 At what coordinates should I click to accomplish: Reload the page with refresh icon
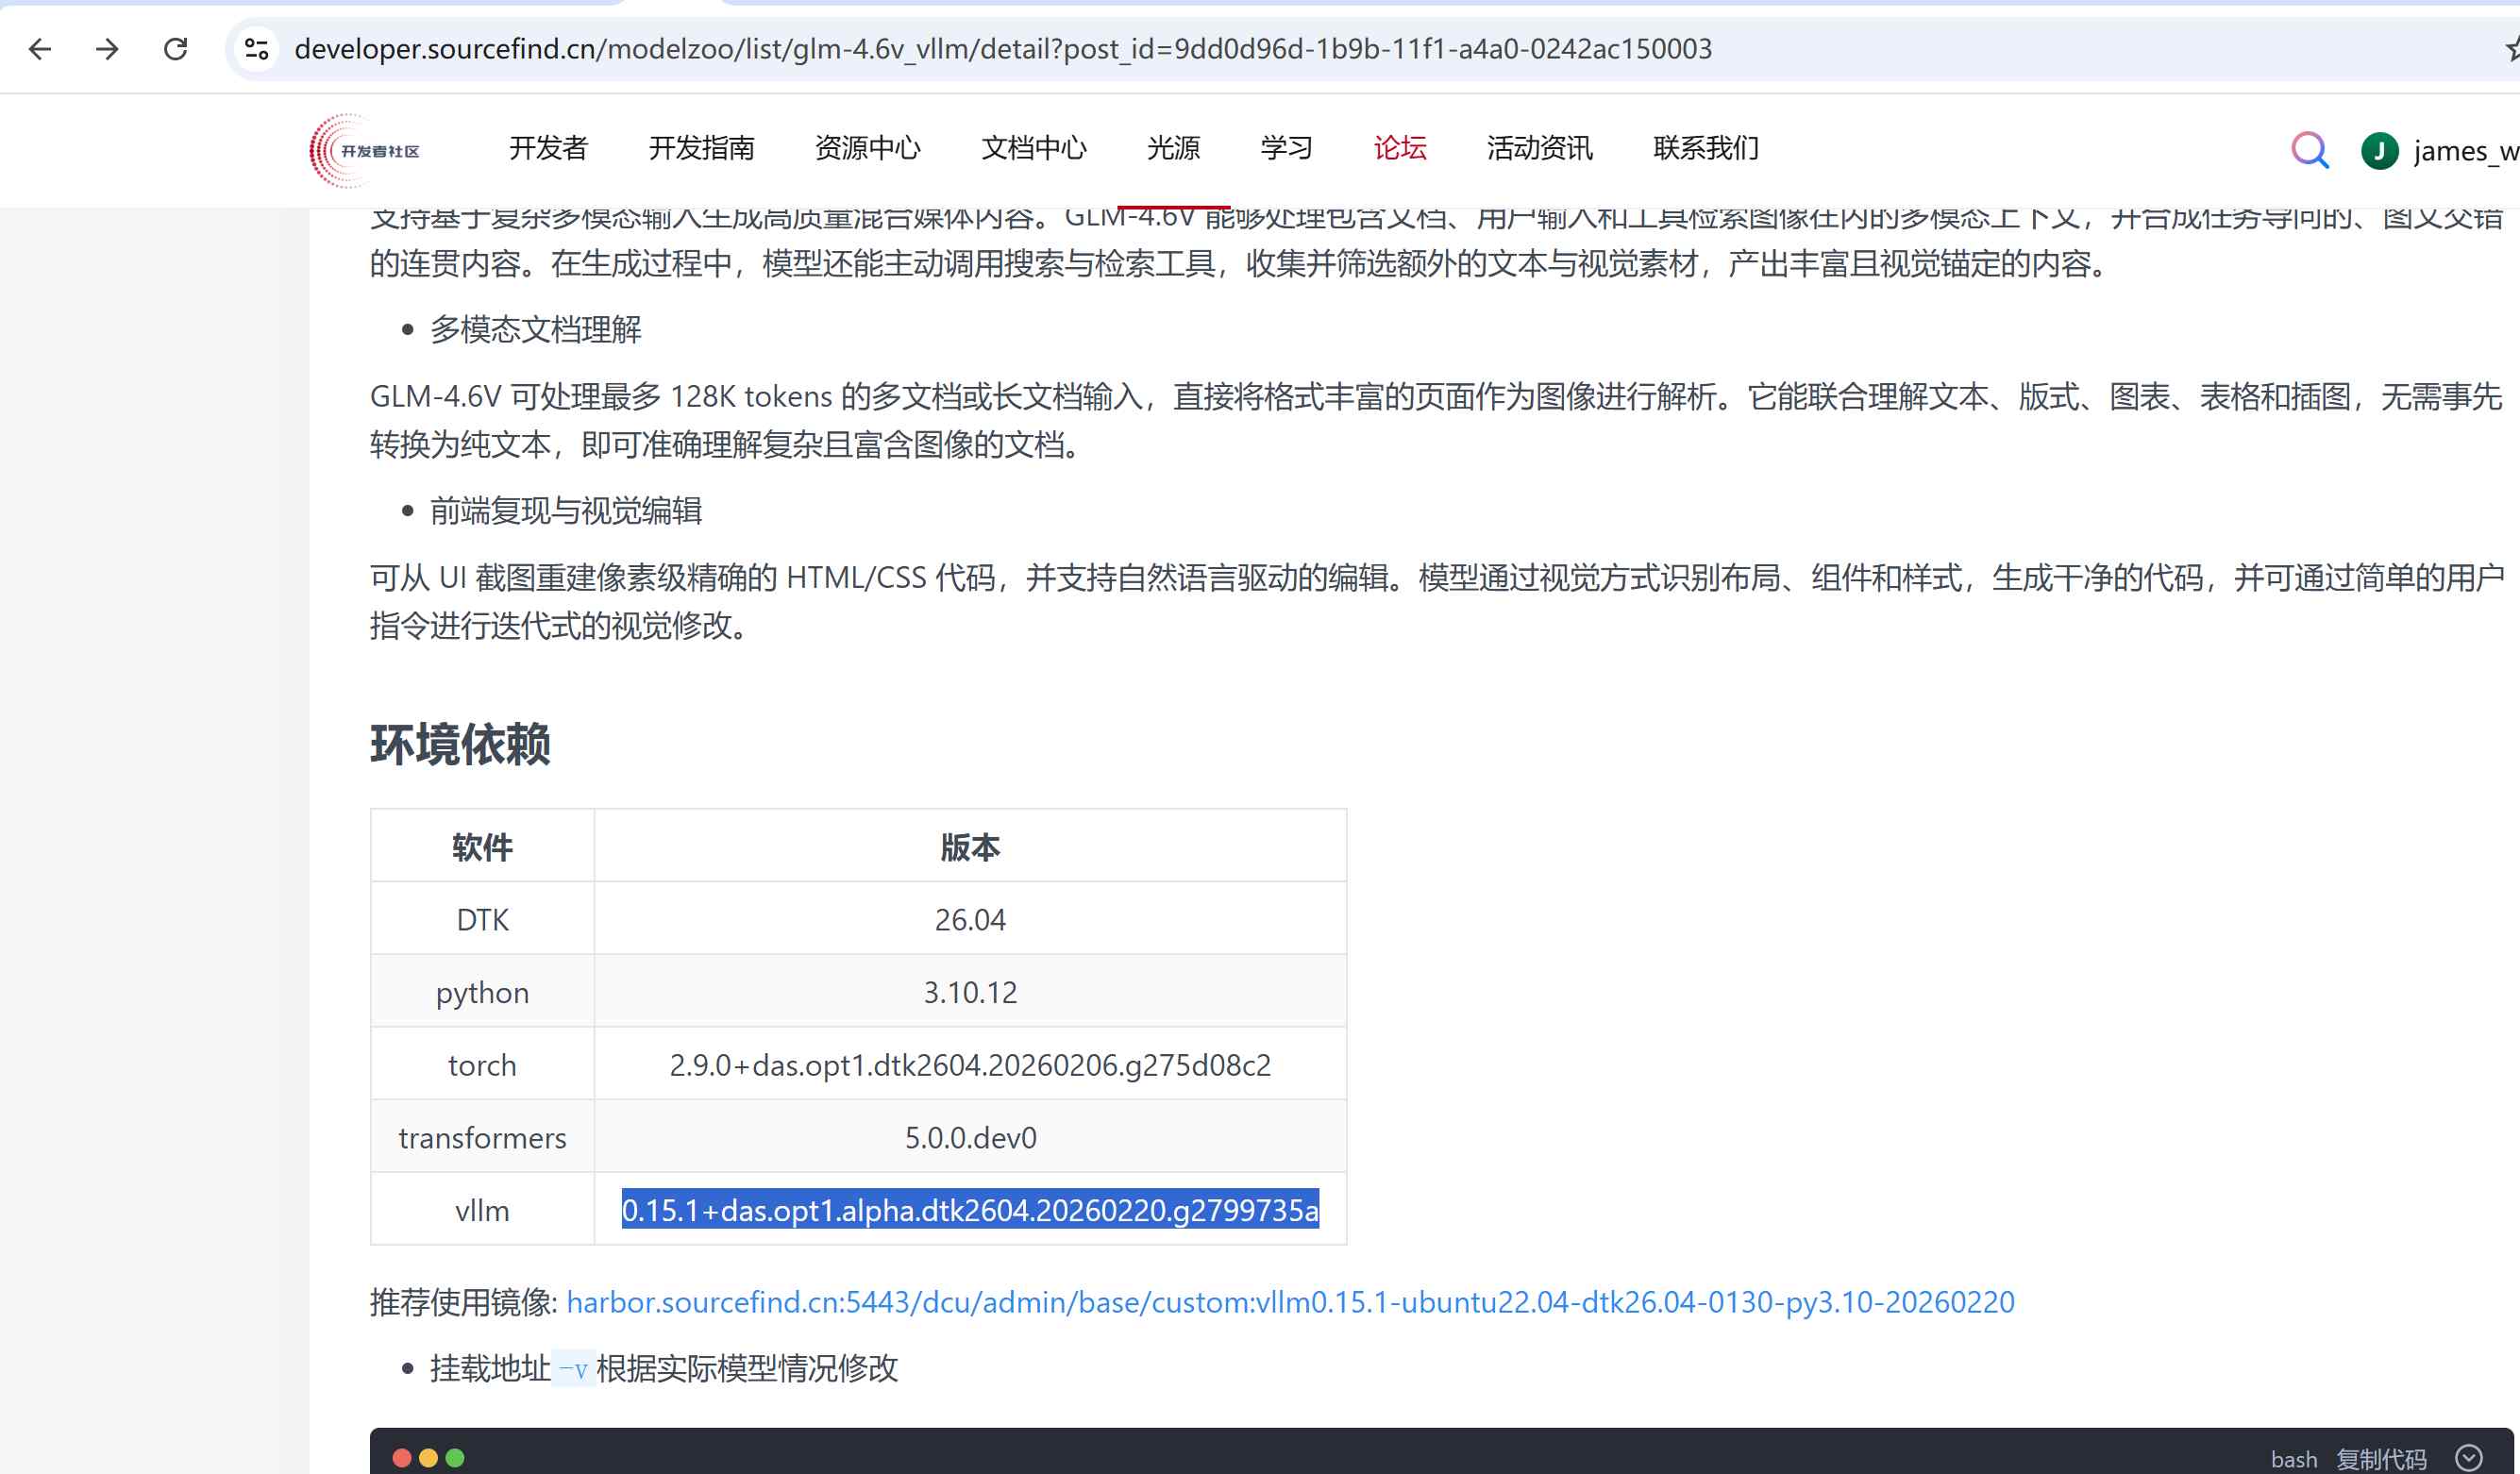click(176, 49)
